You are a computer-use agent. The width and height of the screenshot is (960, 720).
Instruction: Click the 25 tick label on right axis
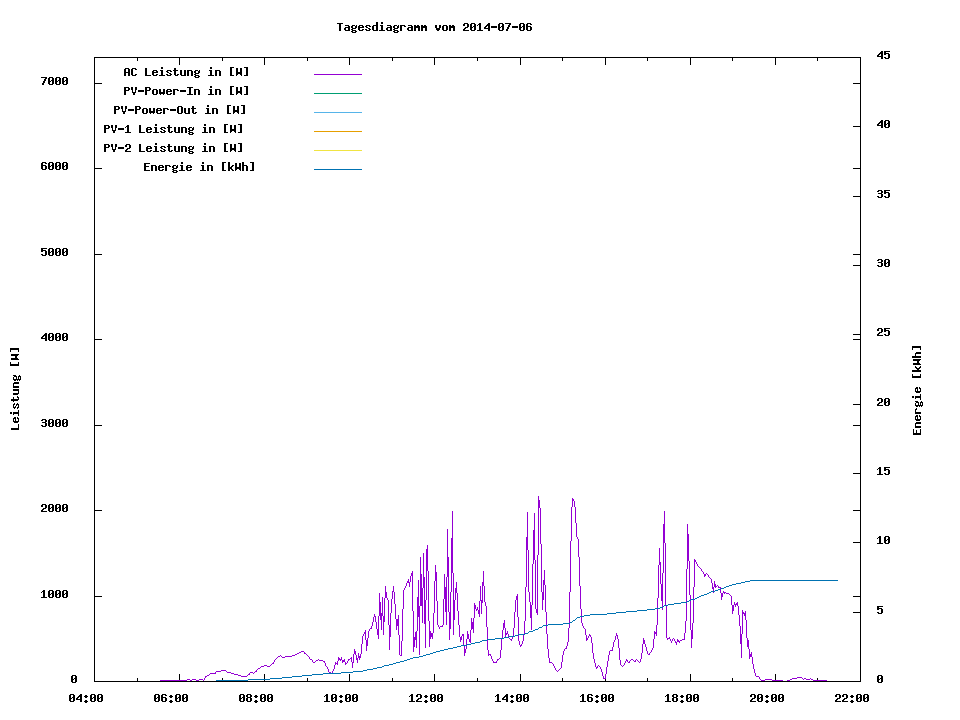point(883,333)
